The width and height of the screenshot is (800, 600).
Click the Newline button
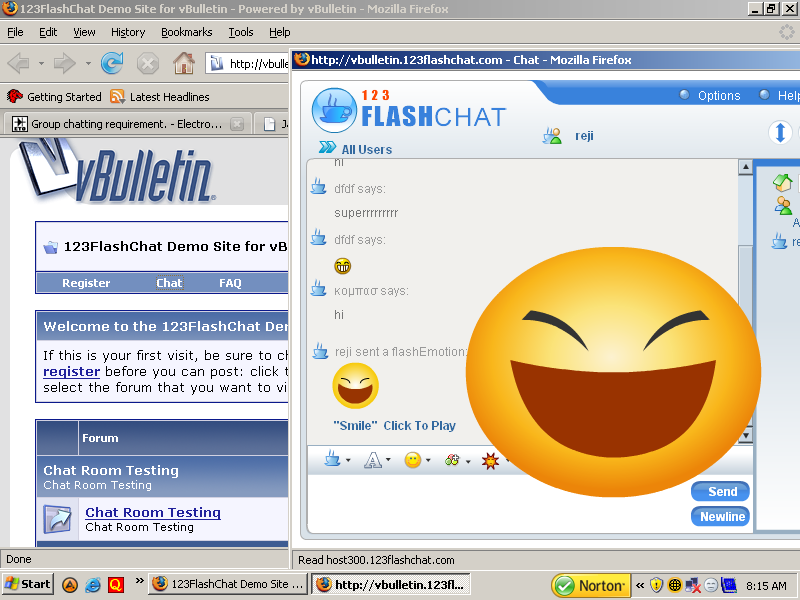720,516
